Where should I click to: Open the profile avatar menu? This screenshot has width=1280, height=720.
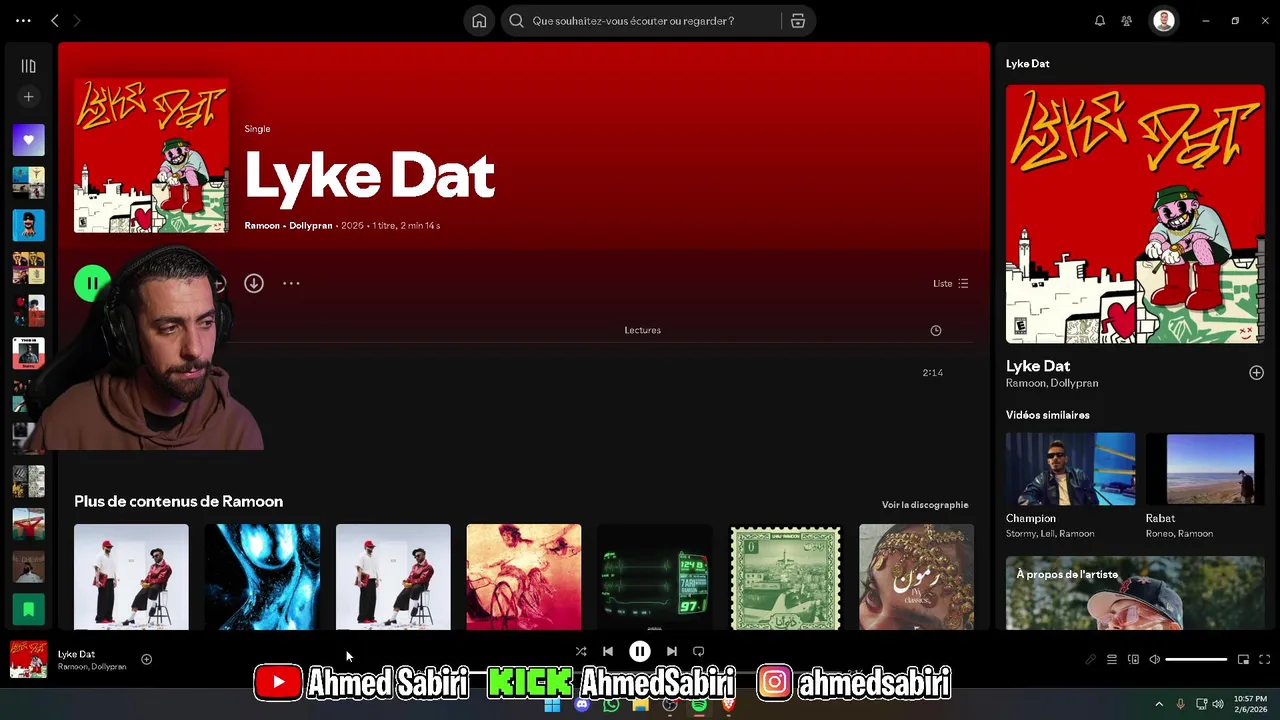point(1163,21)
